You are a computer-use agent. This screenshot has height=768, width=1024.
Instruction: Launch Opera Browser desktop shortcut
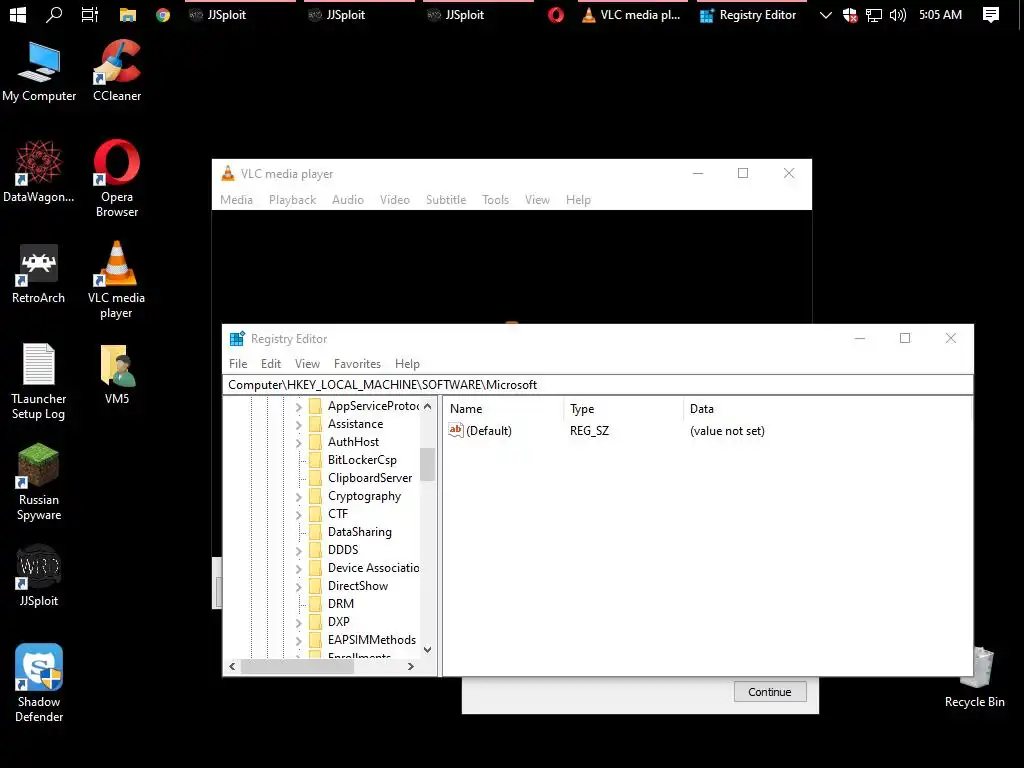pos(117,178)
